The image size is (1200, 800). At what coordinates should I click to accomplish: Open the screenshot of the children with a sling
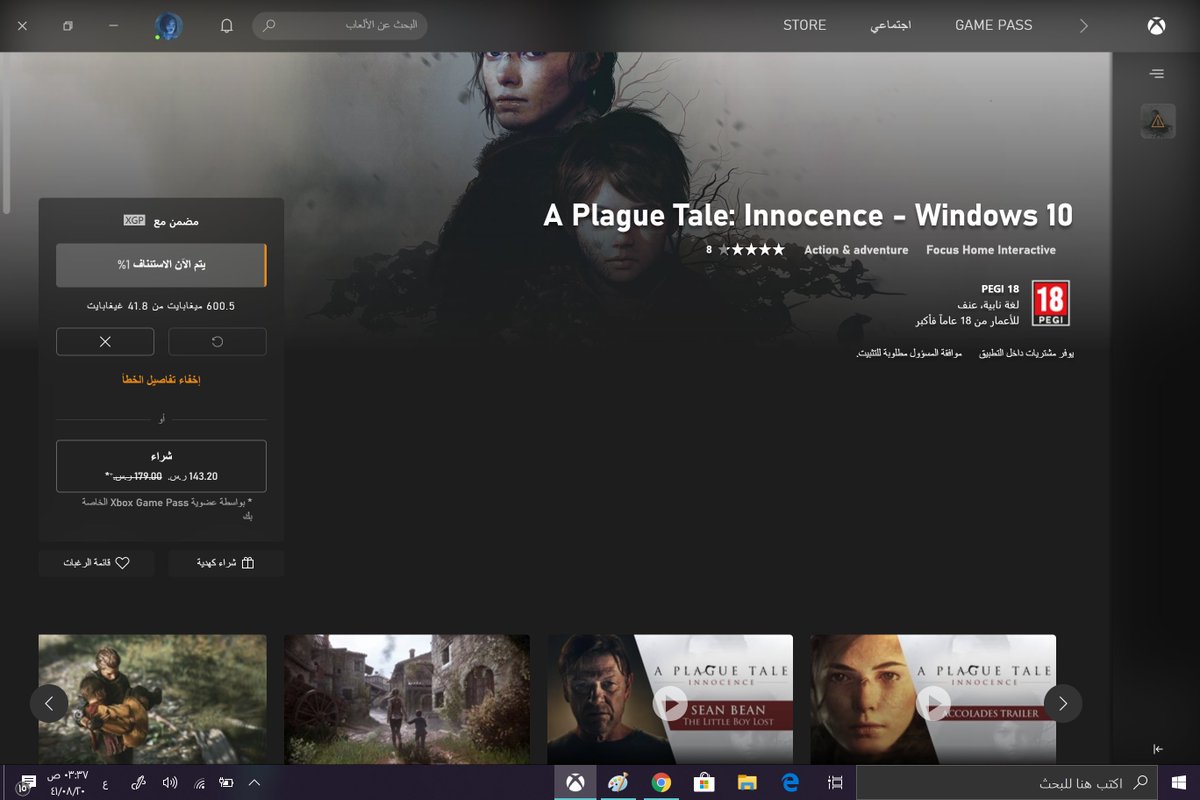click(x=153, y=700)
